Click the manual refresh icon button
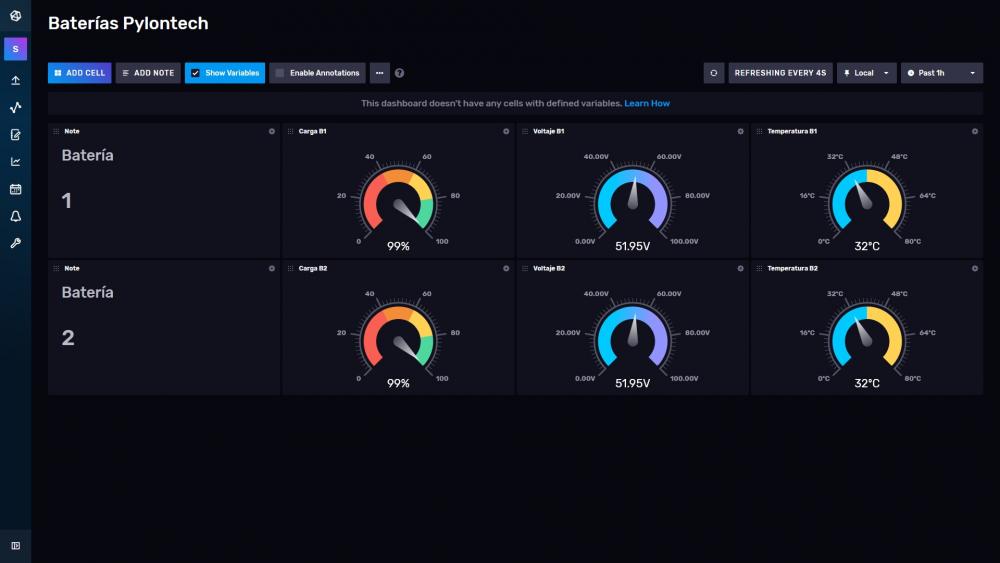The height and width of the screenshot is (563, 1000). (714, 73)
